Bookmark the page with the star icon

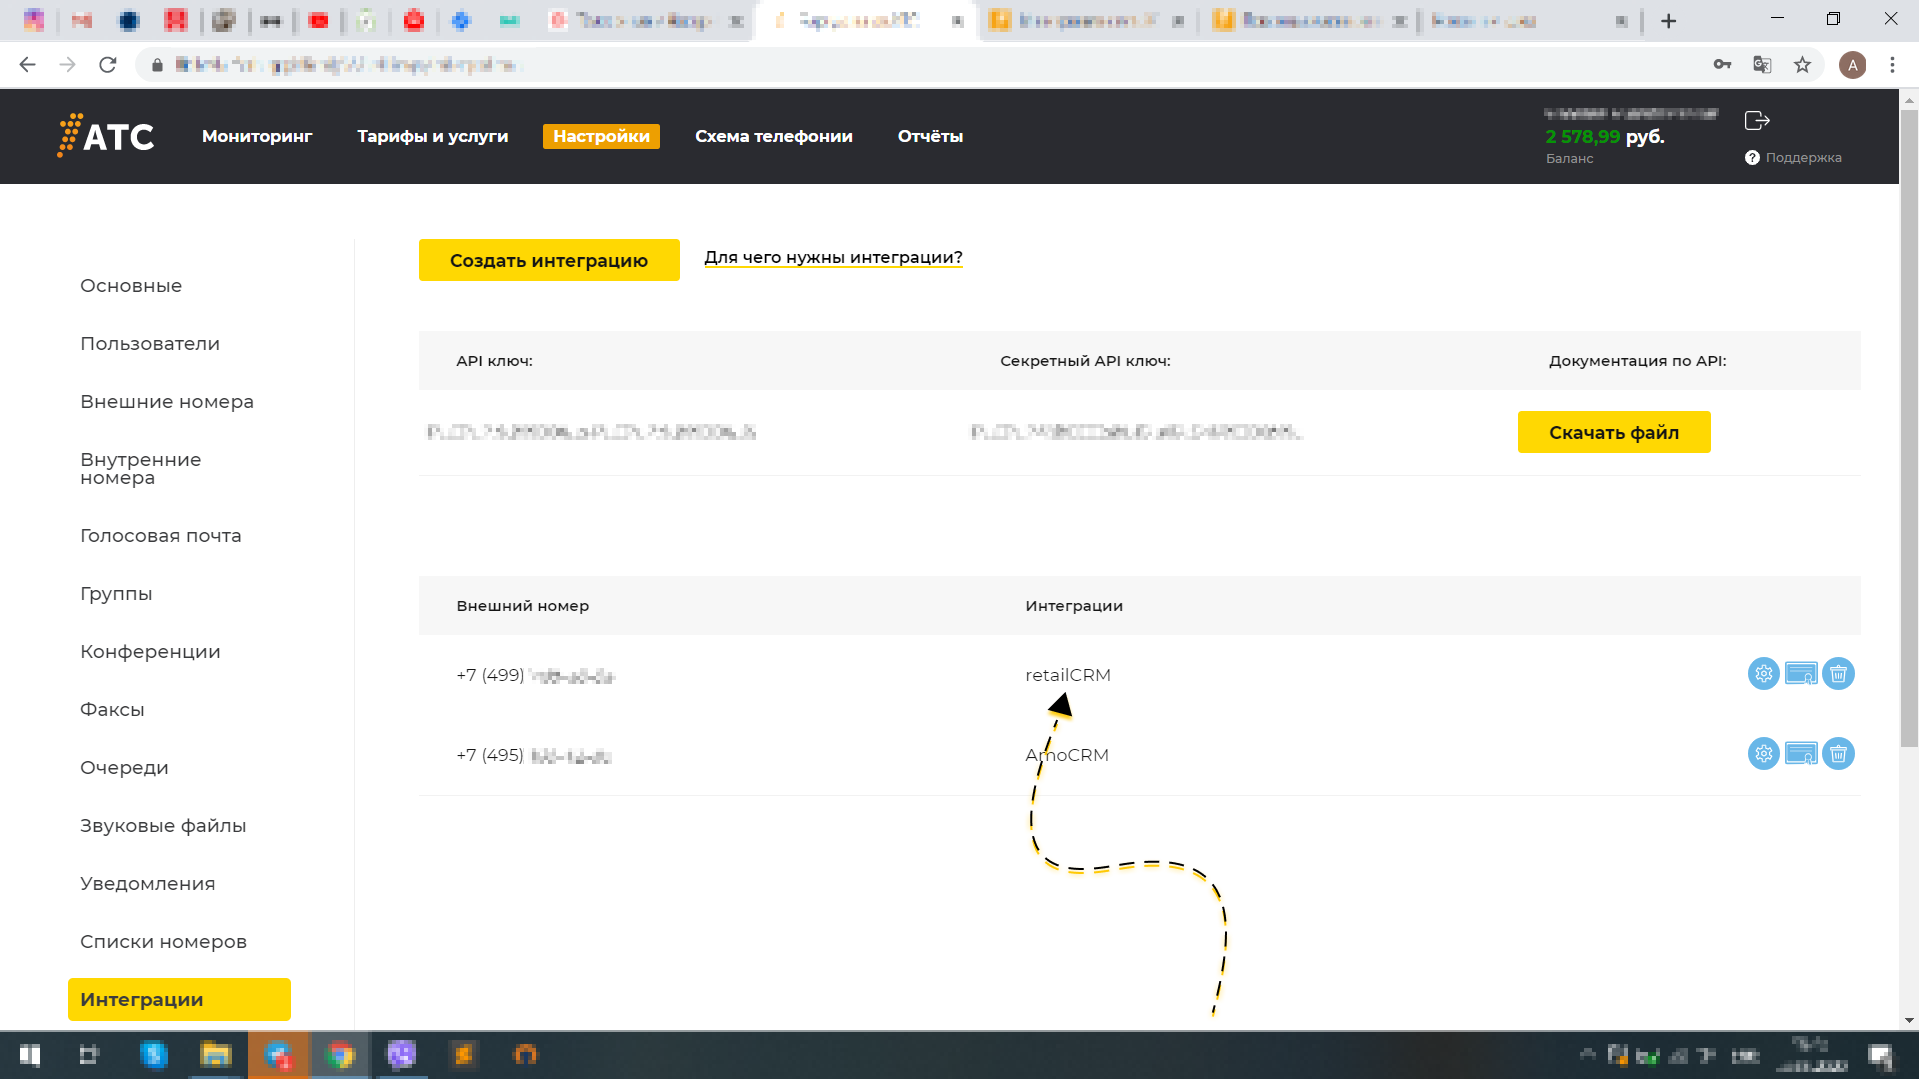tap(1802, 64)
